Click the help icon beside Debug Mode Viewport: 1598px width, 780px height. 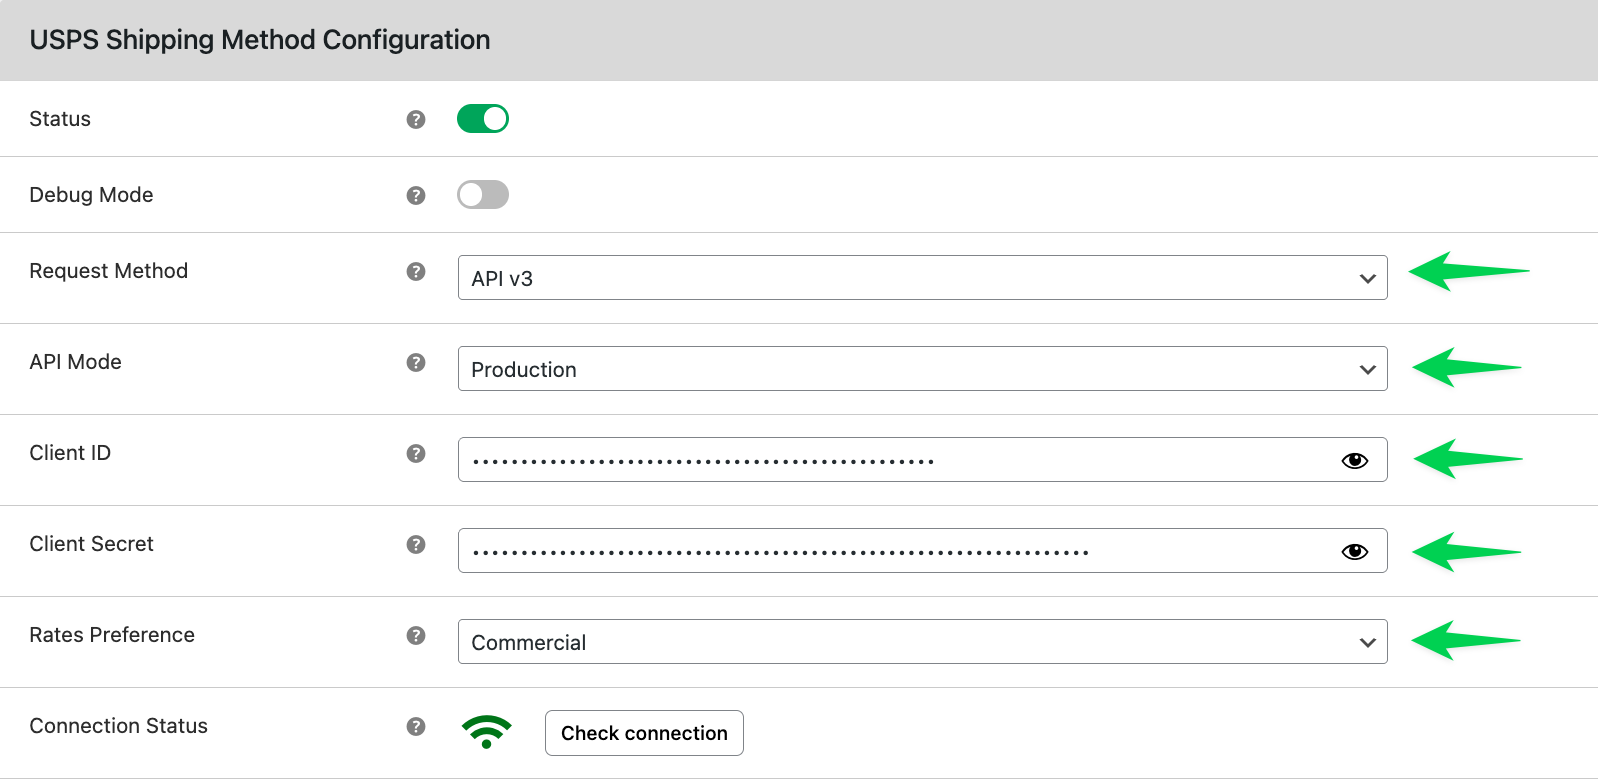coord(416,195)
